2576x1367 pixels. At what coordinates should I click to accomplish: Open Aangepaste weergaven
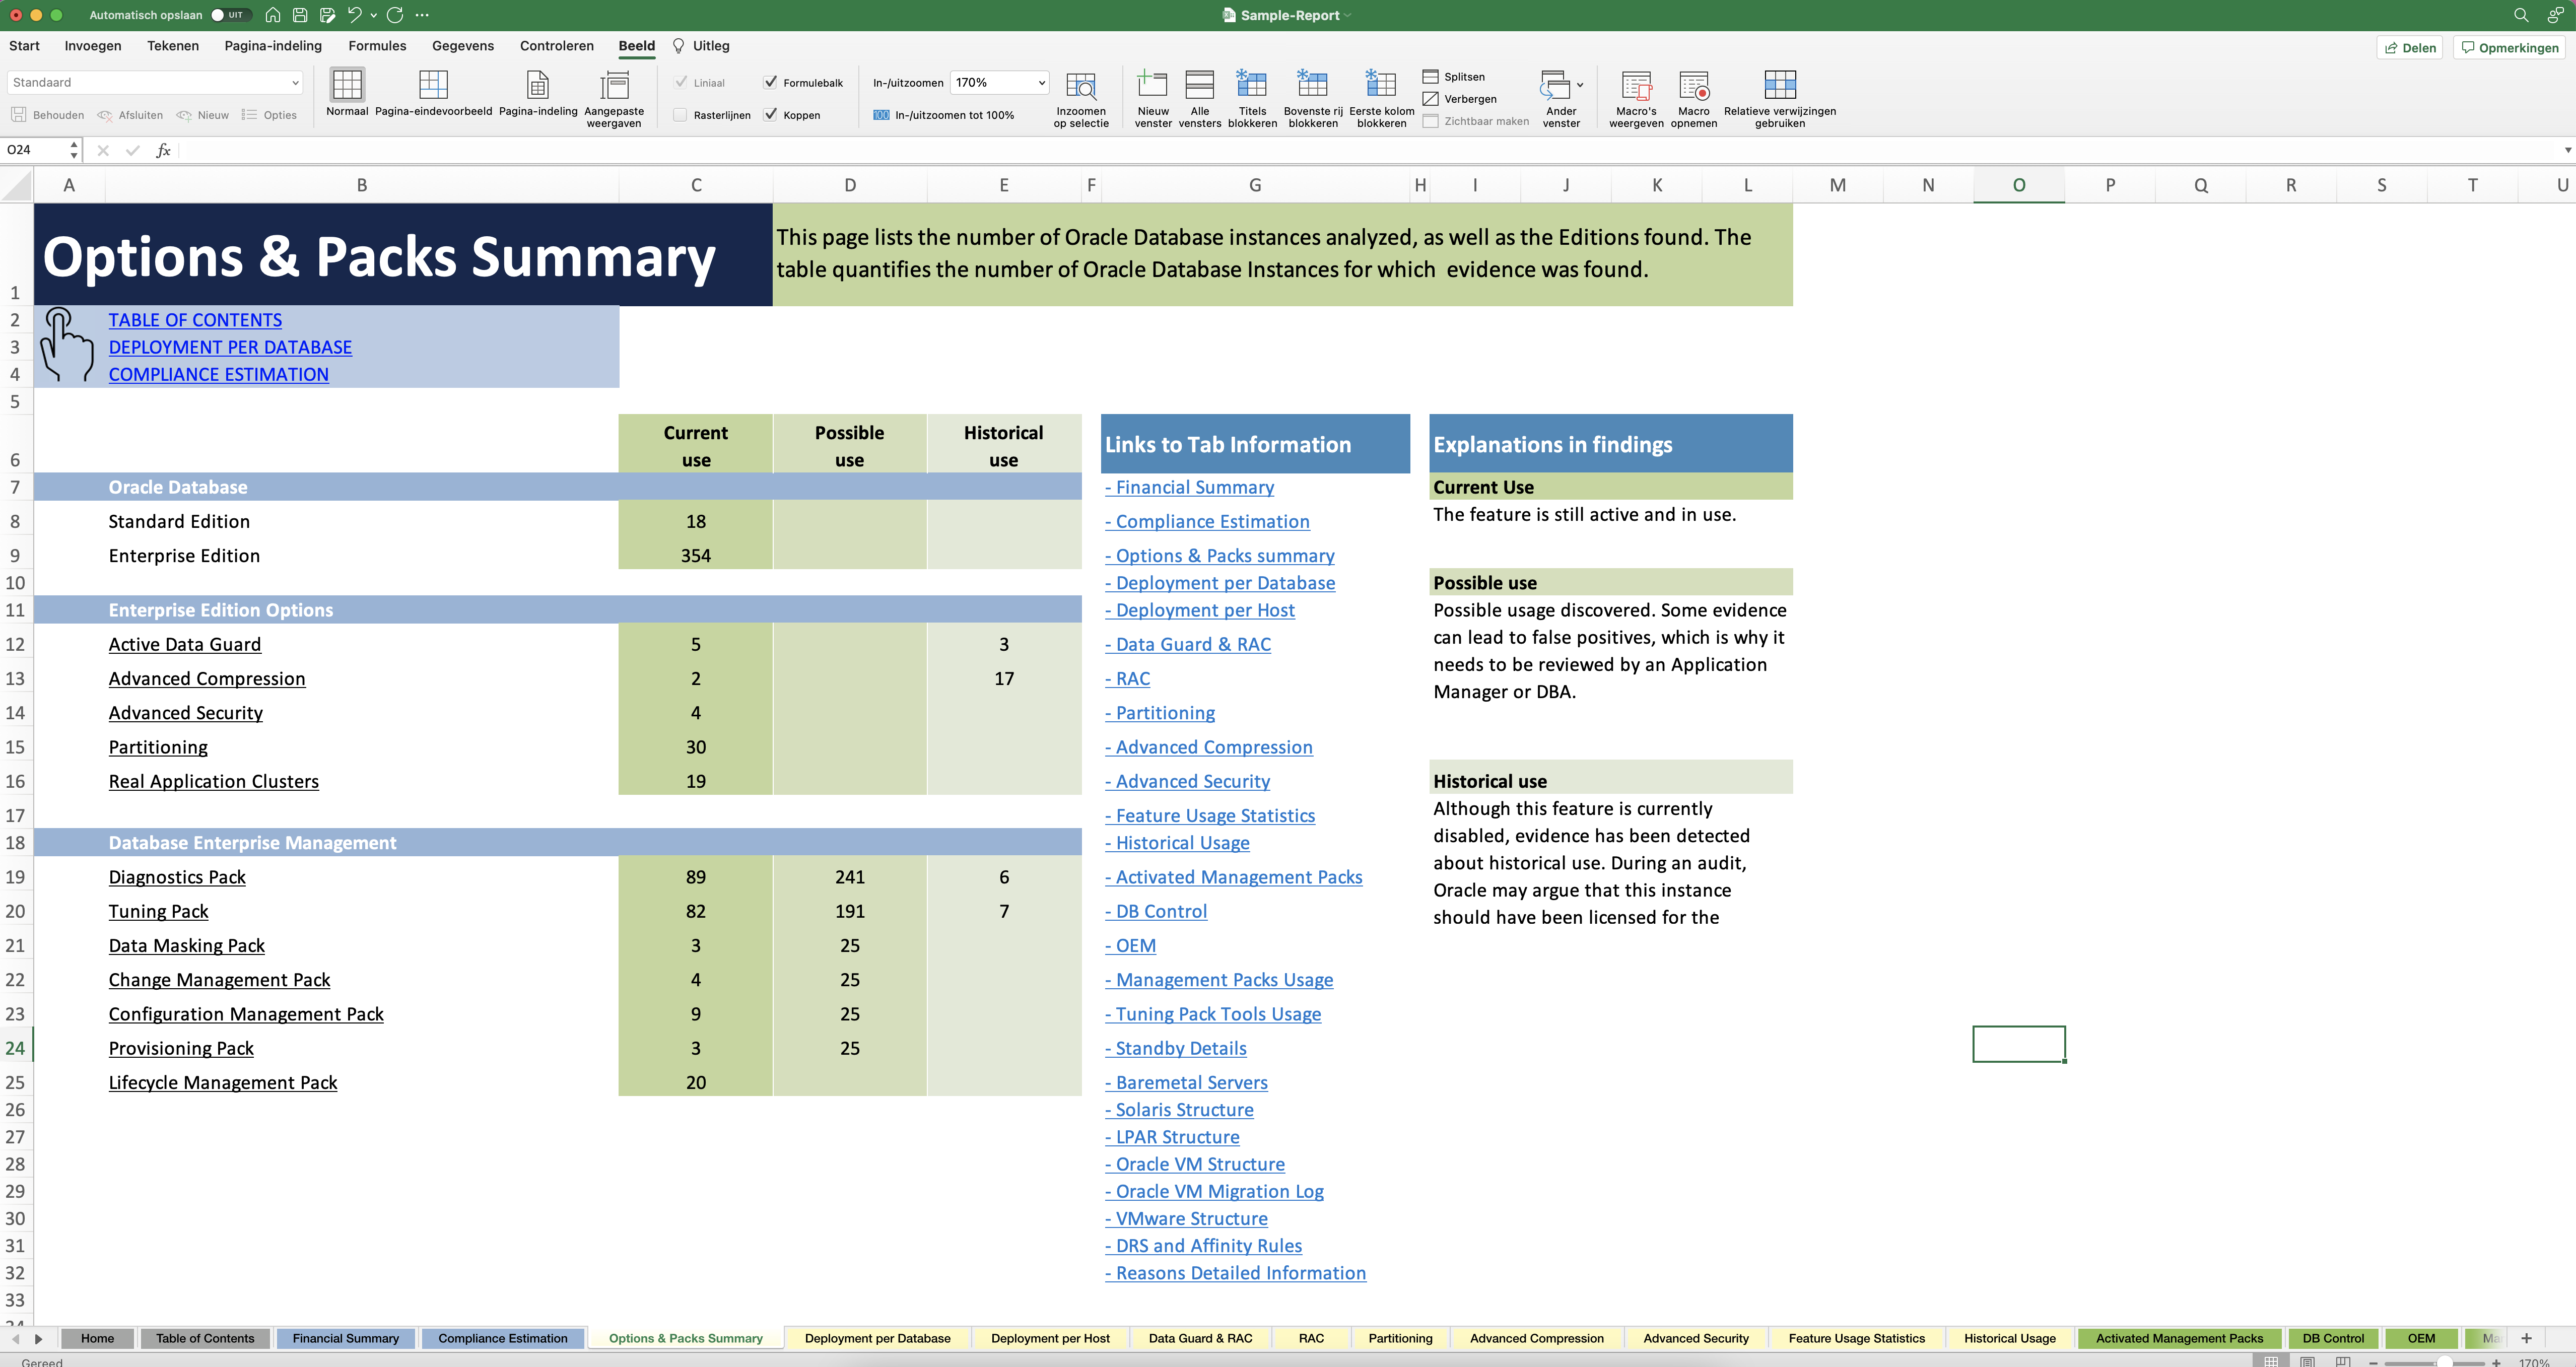[x=614, y=98]
